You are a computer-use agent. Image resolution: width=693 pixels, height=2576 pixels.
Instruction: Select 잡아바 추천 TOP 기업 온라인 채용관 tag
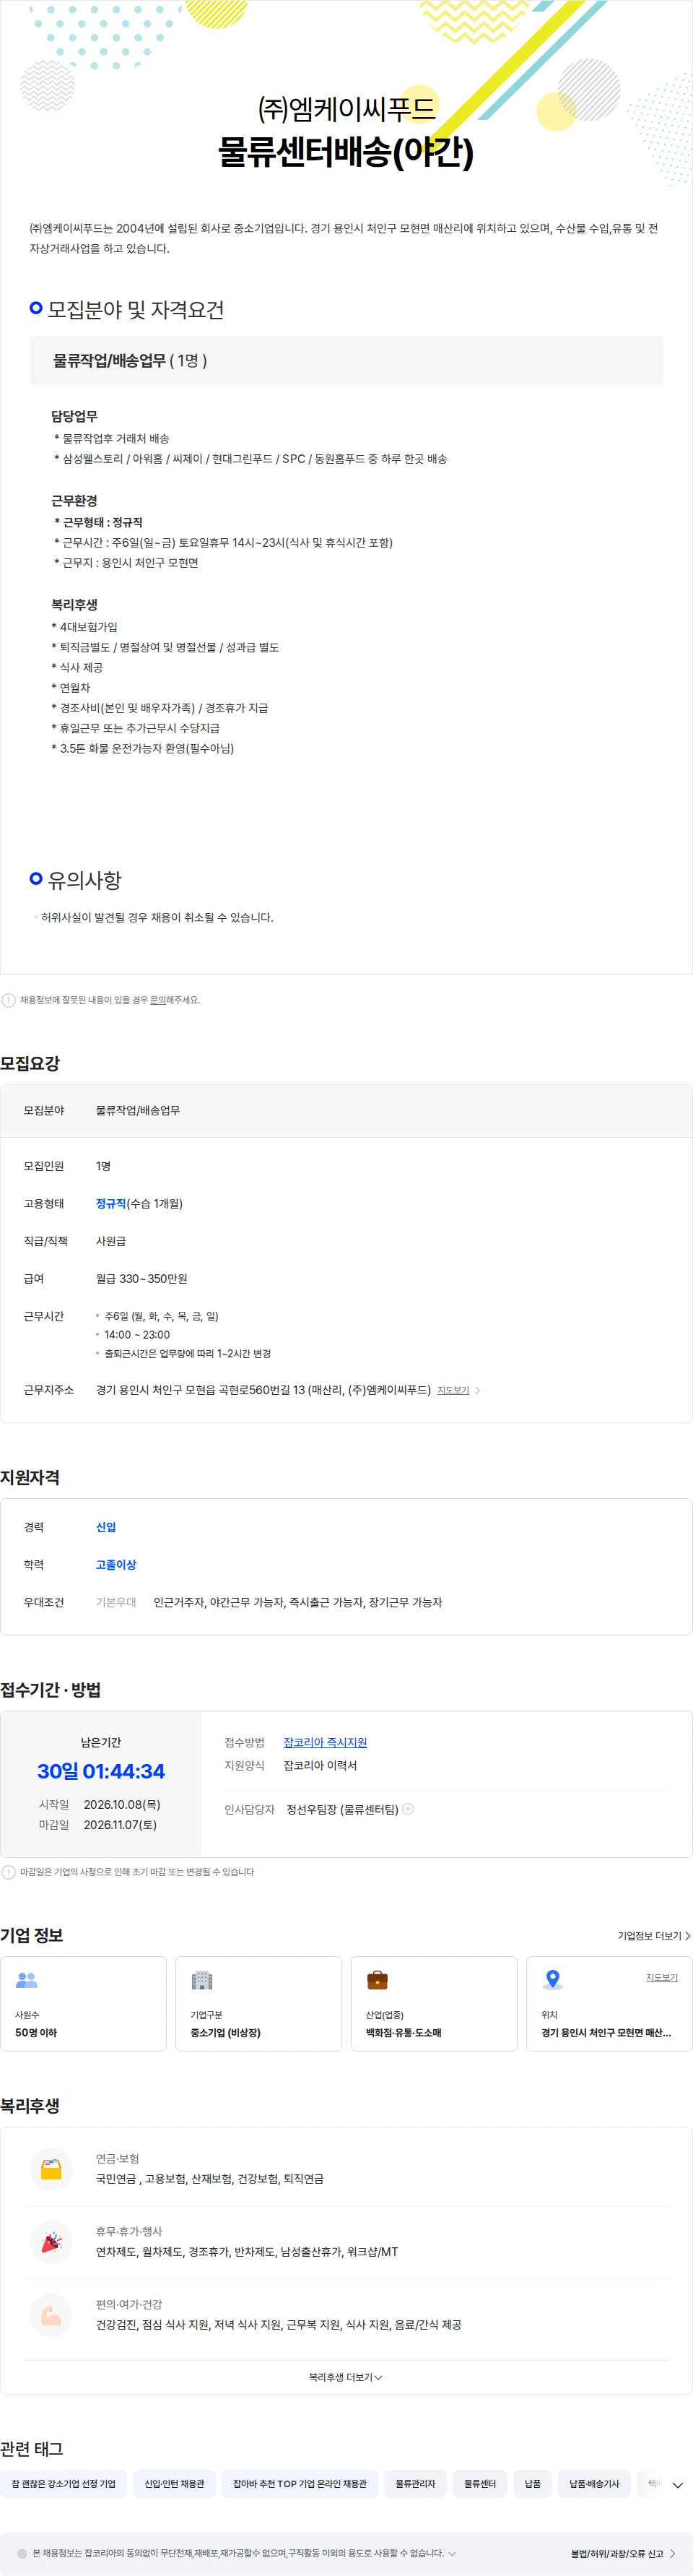click(300, 2484)
